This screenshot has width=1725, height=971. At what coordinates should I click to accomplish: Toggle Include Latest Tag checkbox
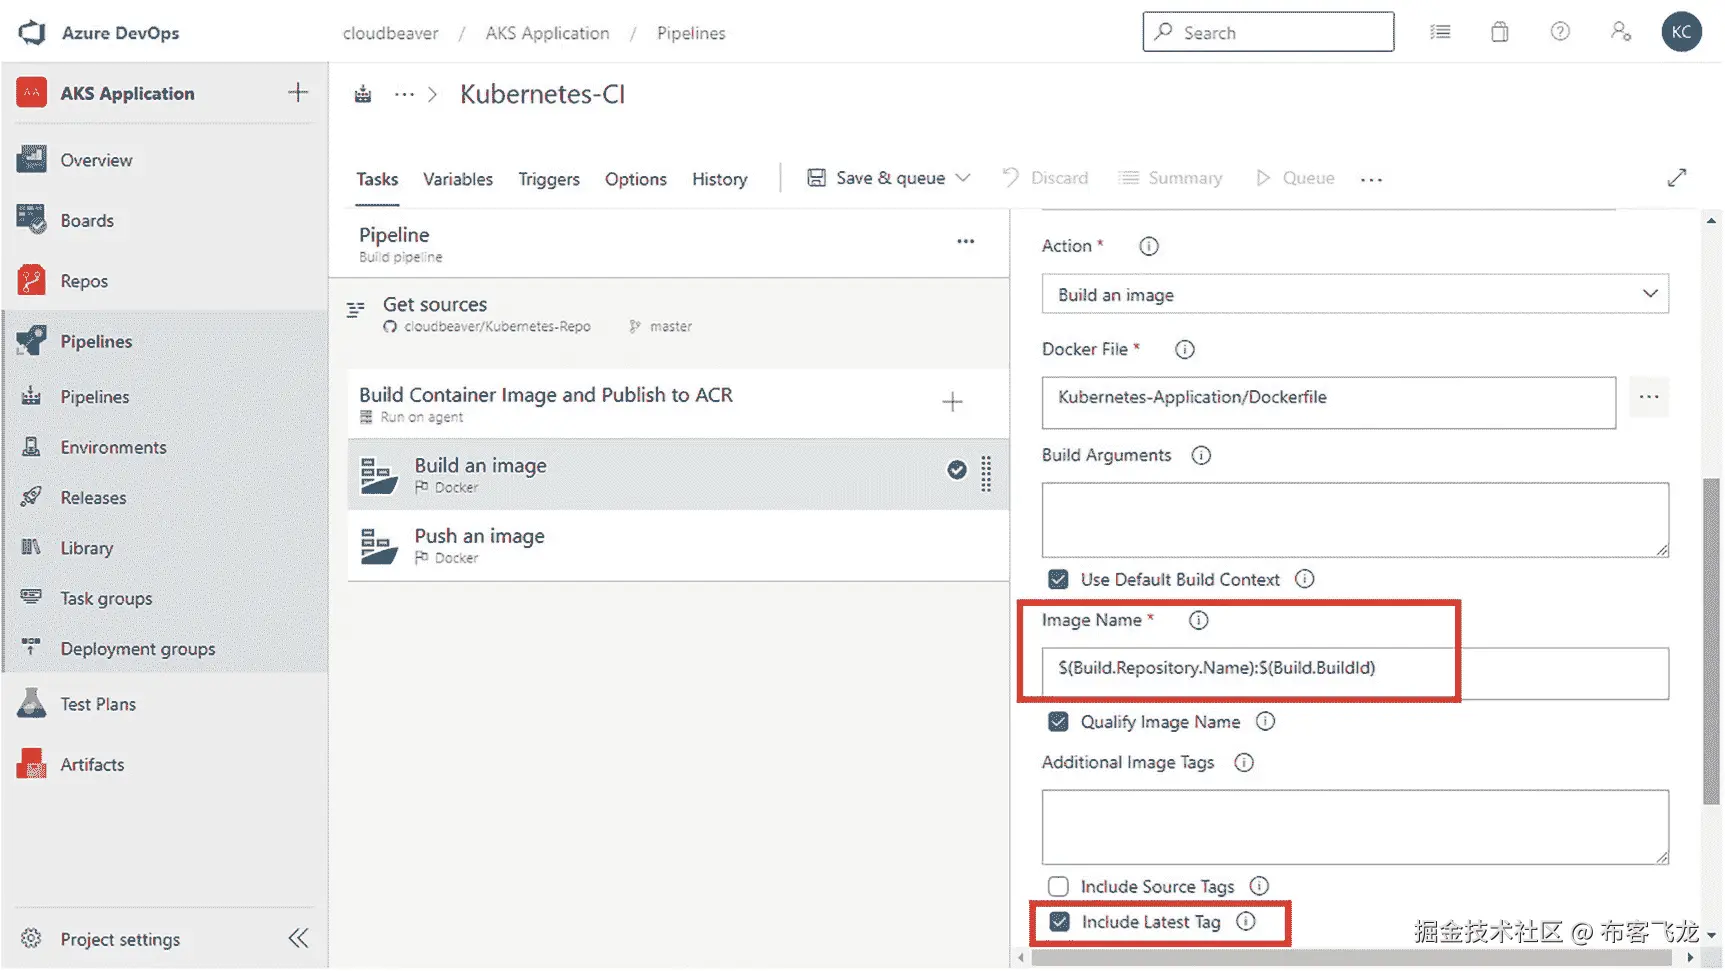pos(1059,922)
